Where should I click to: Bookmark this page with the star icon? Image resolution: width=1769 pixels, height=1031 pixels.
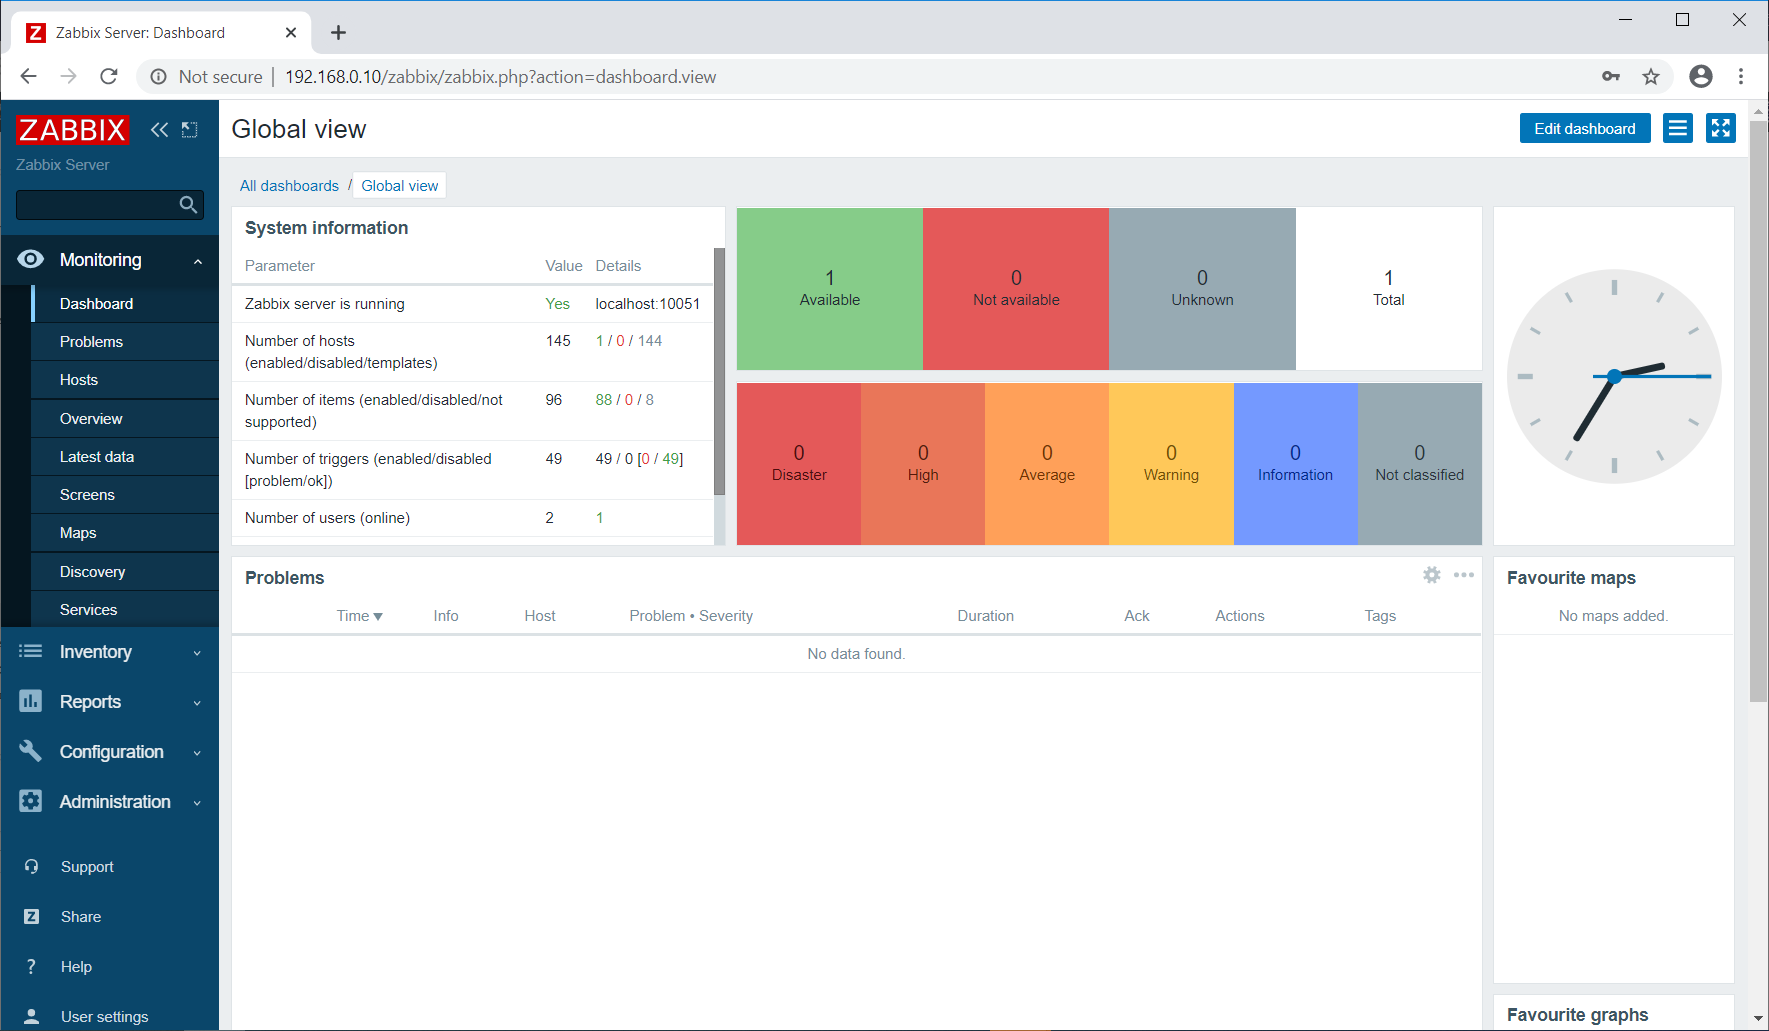pyautogui.click(x=1651, y=77)
